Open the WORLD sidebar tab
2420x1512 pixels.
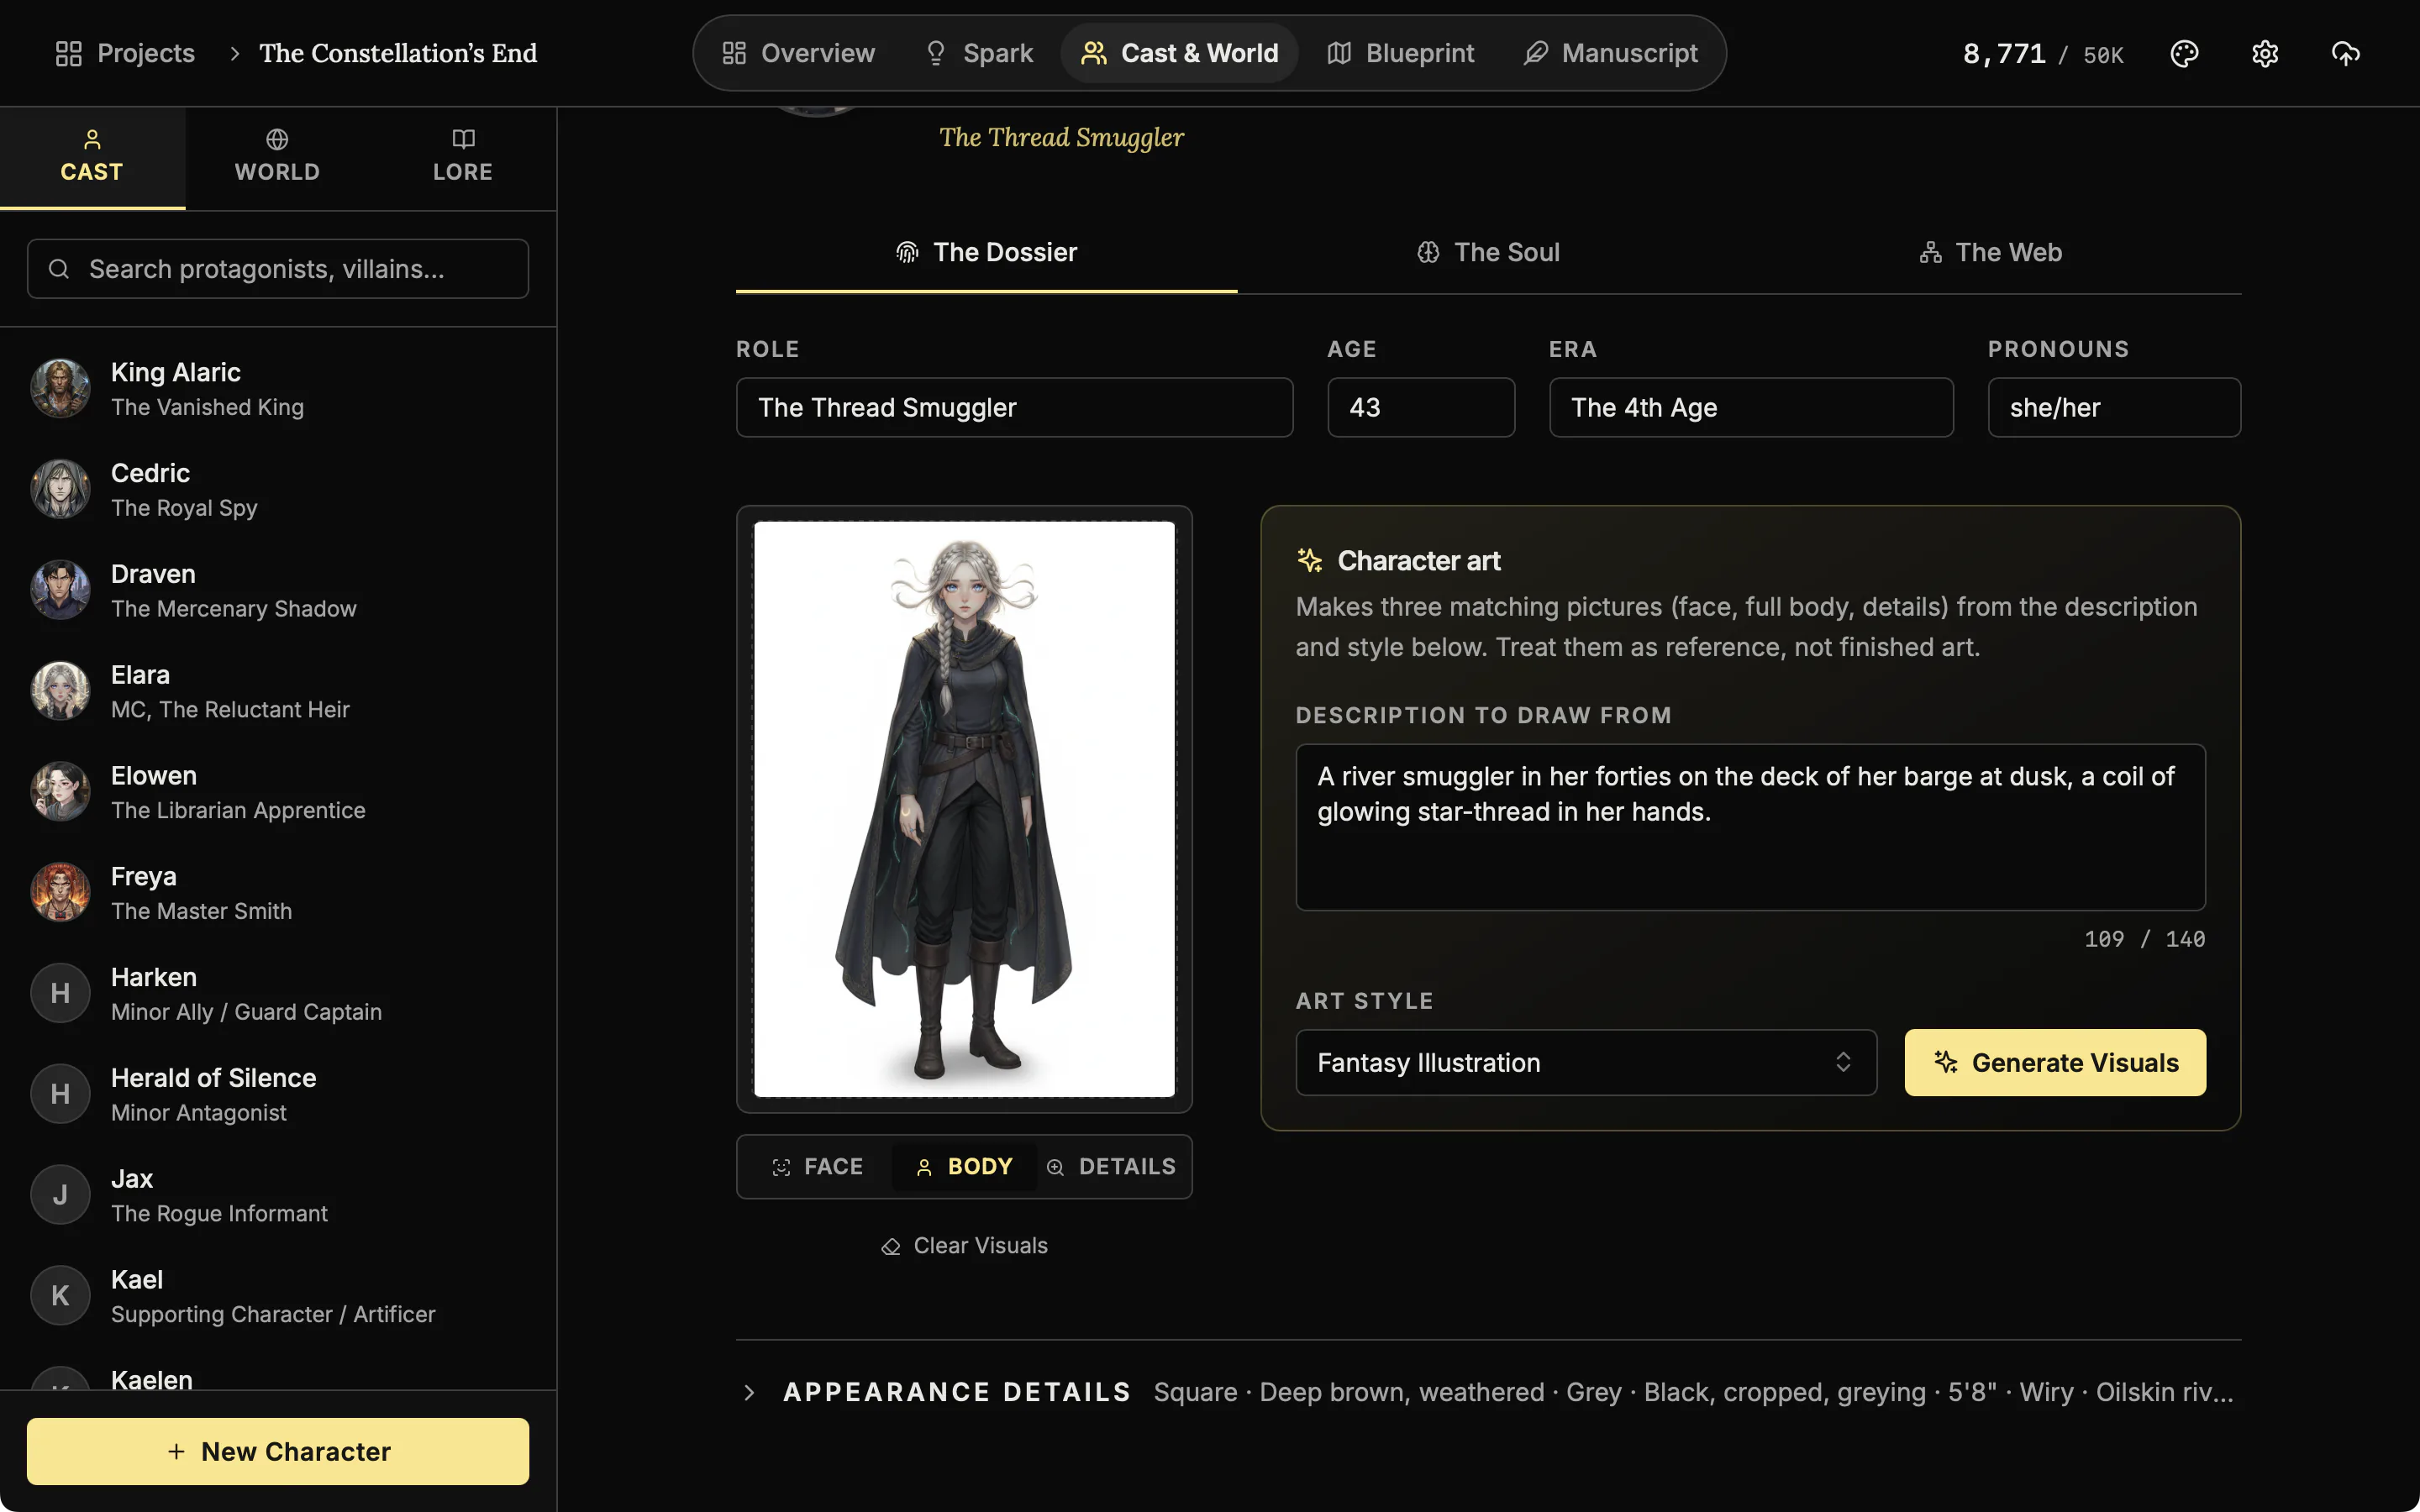[x=277, y=157]
